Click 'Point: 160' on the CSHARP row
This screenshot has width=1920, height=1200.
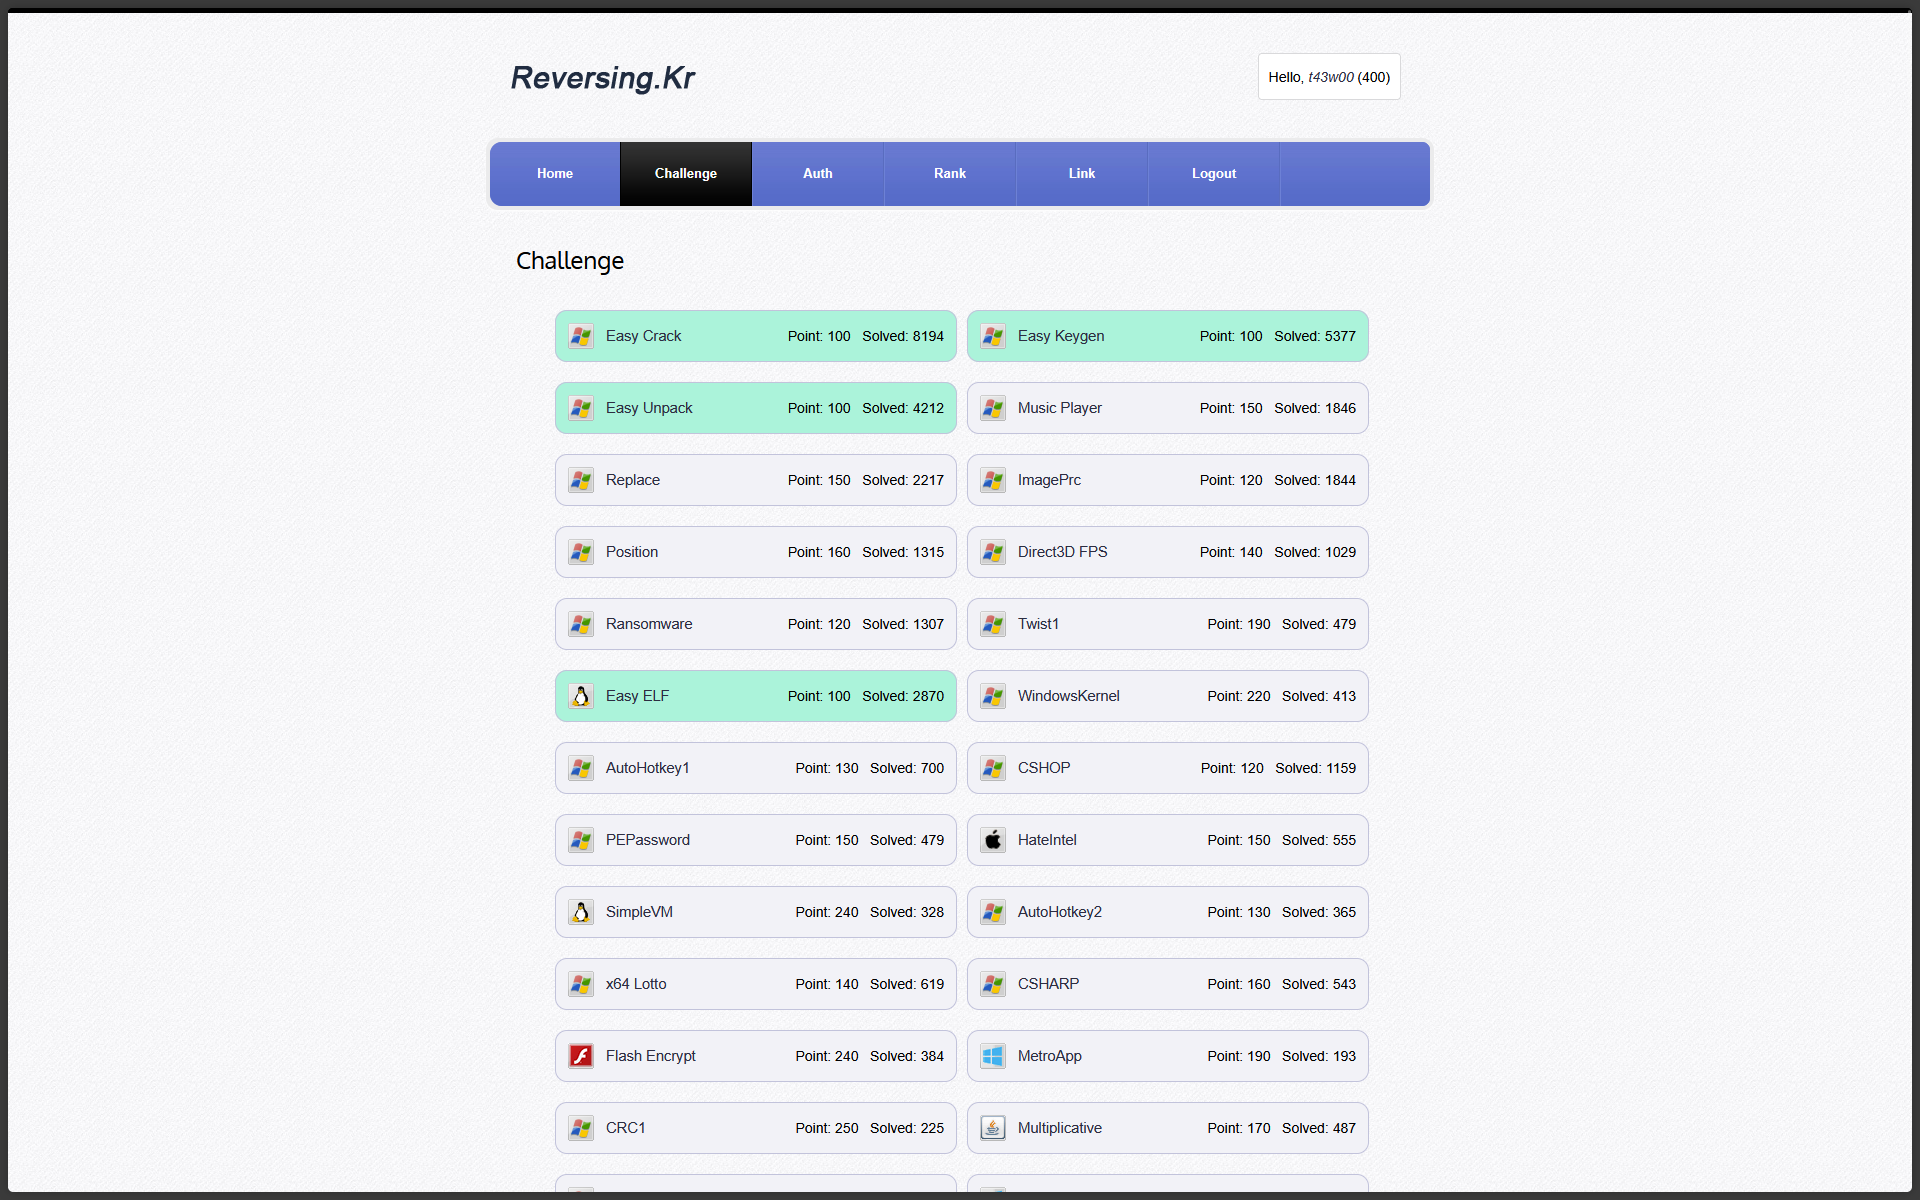tap(1239, 984)
